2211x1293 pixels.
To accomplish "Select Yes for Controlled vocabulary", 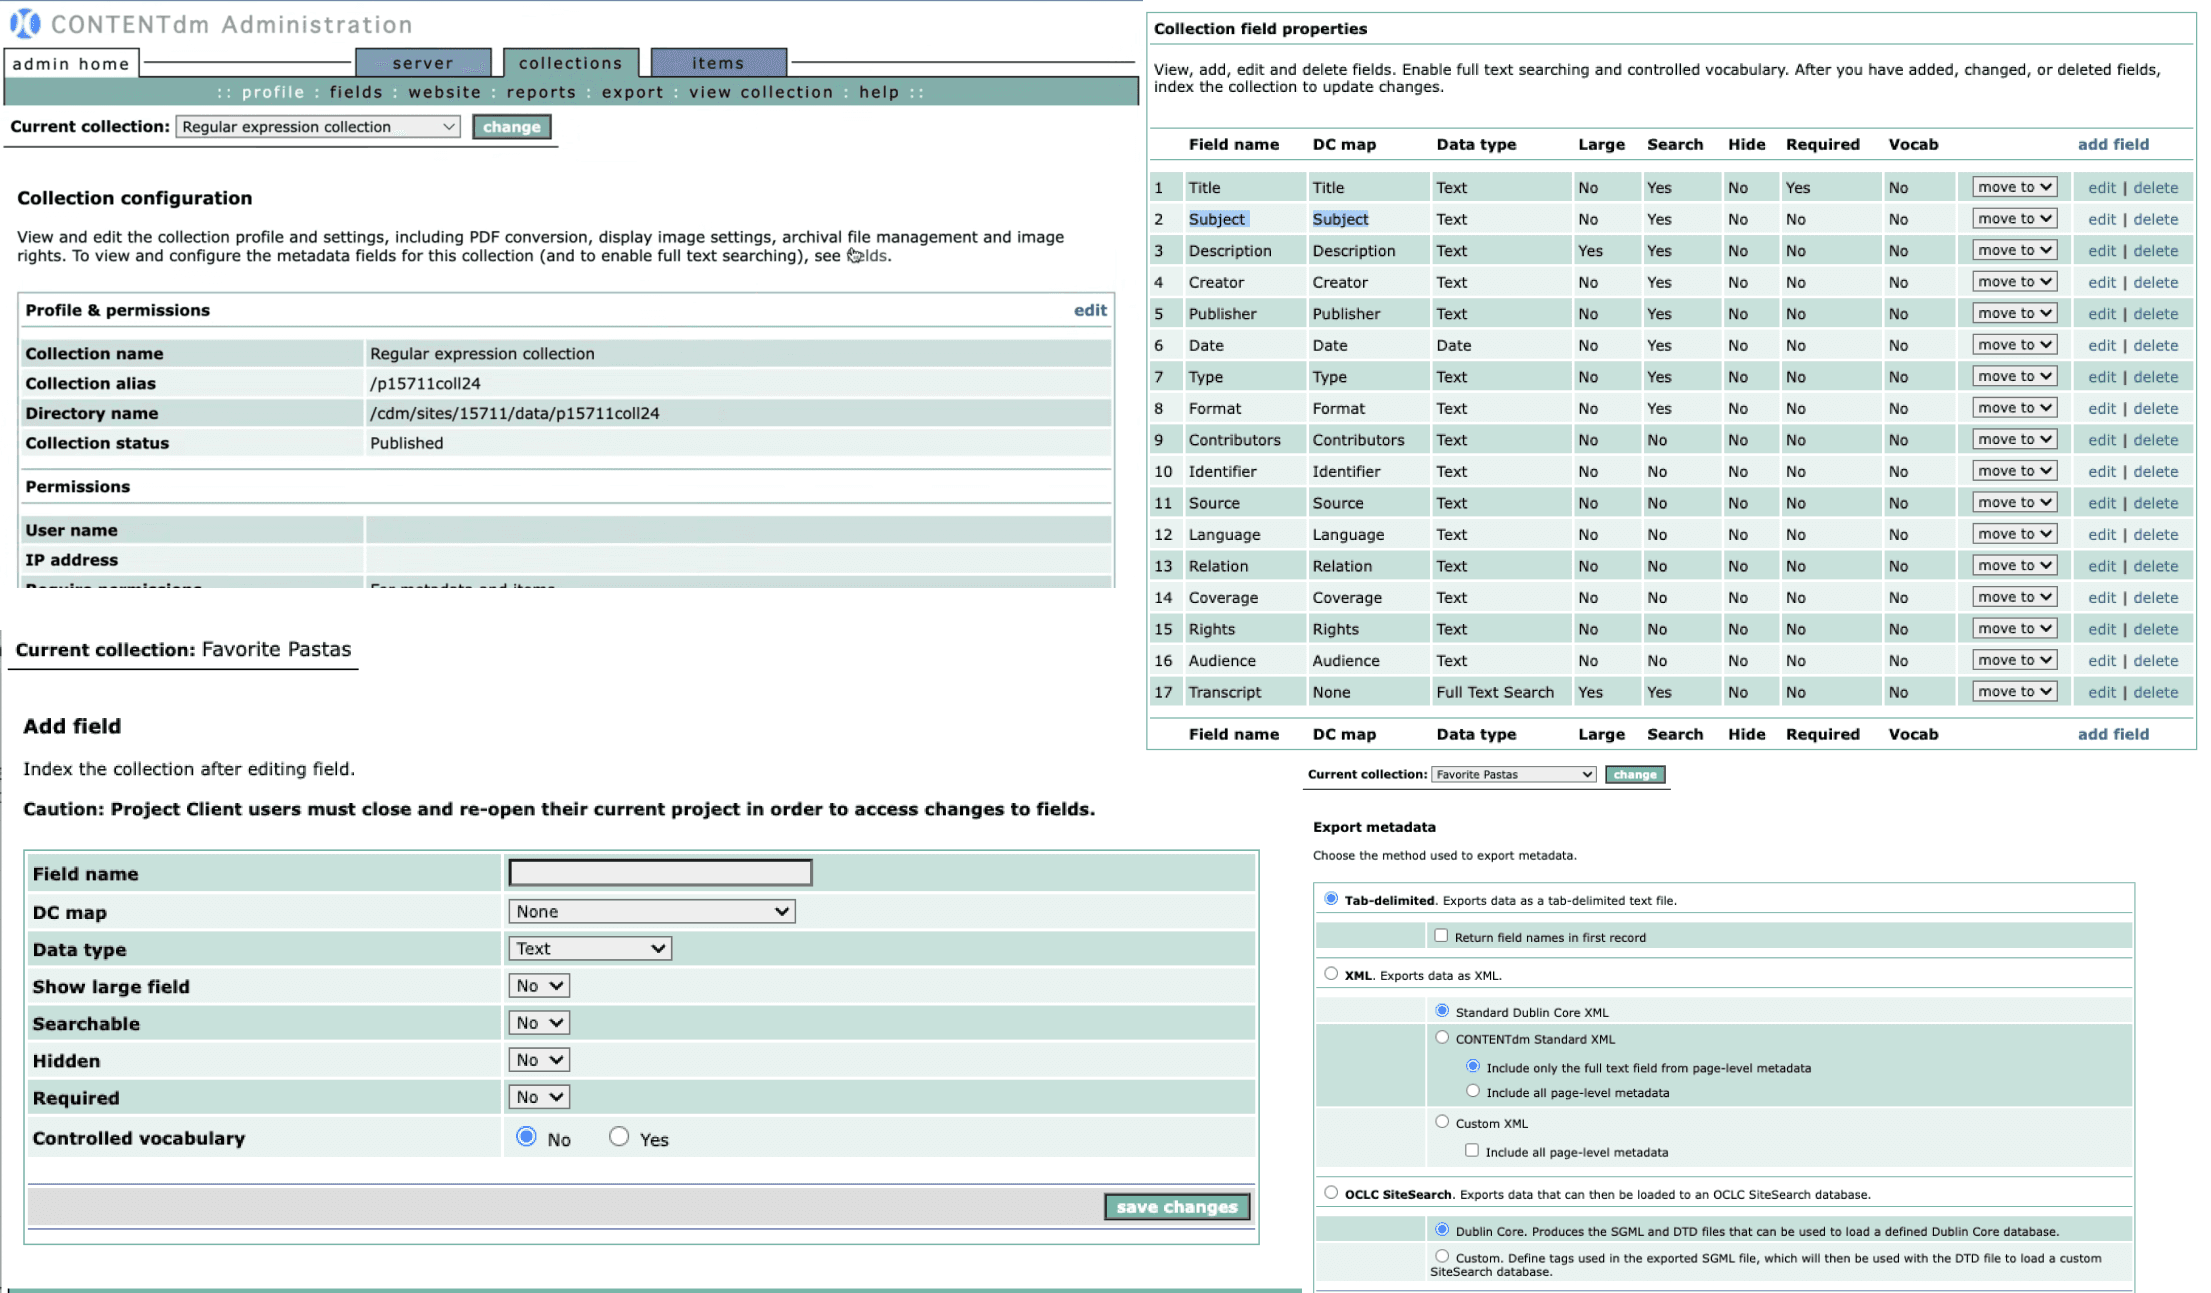I will pyautogui.click(x=619, y=1137).
